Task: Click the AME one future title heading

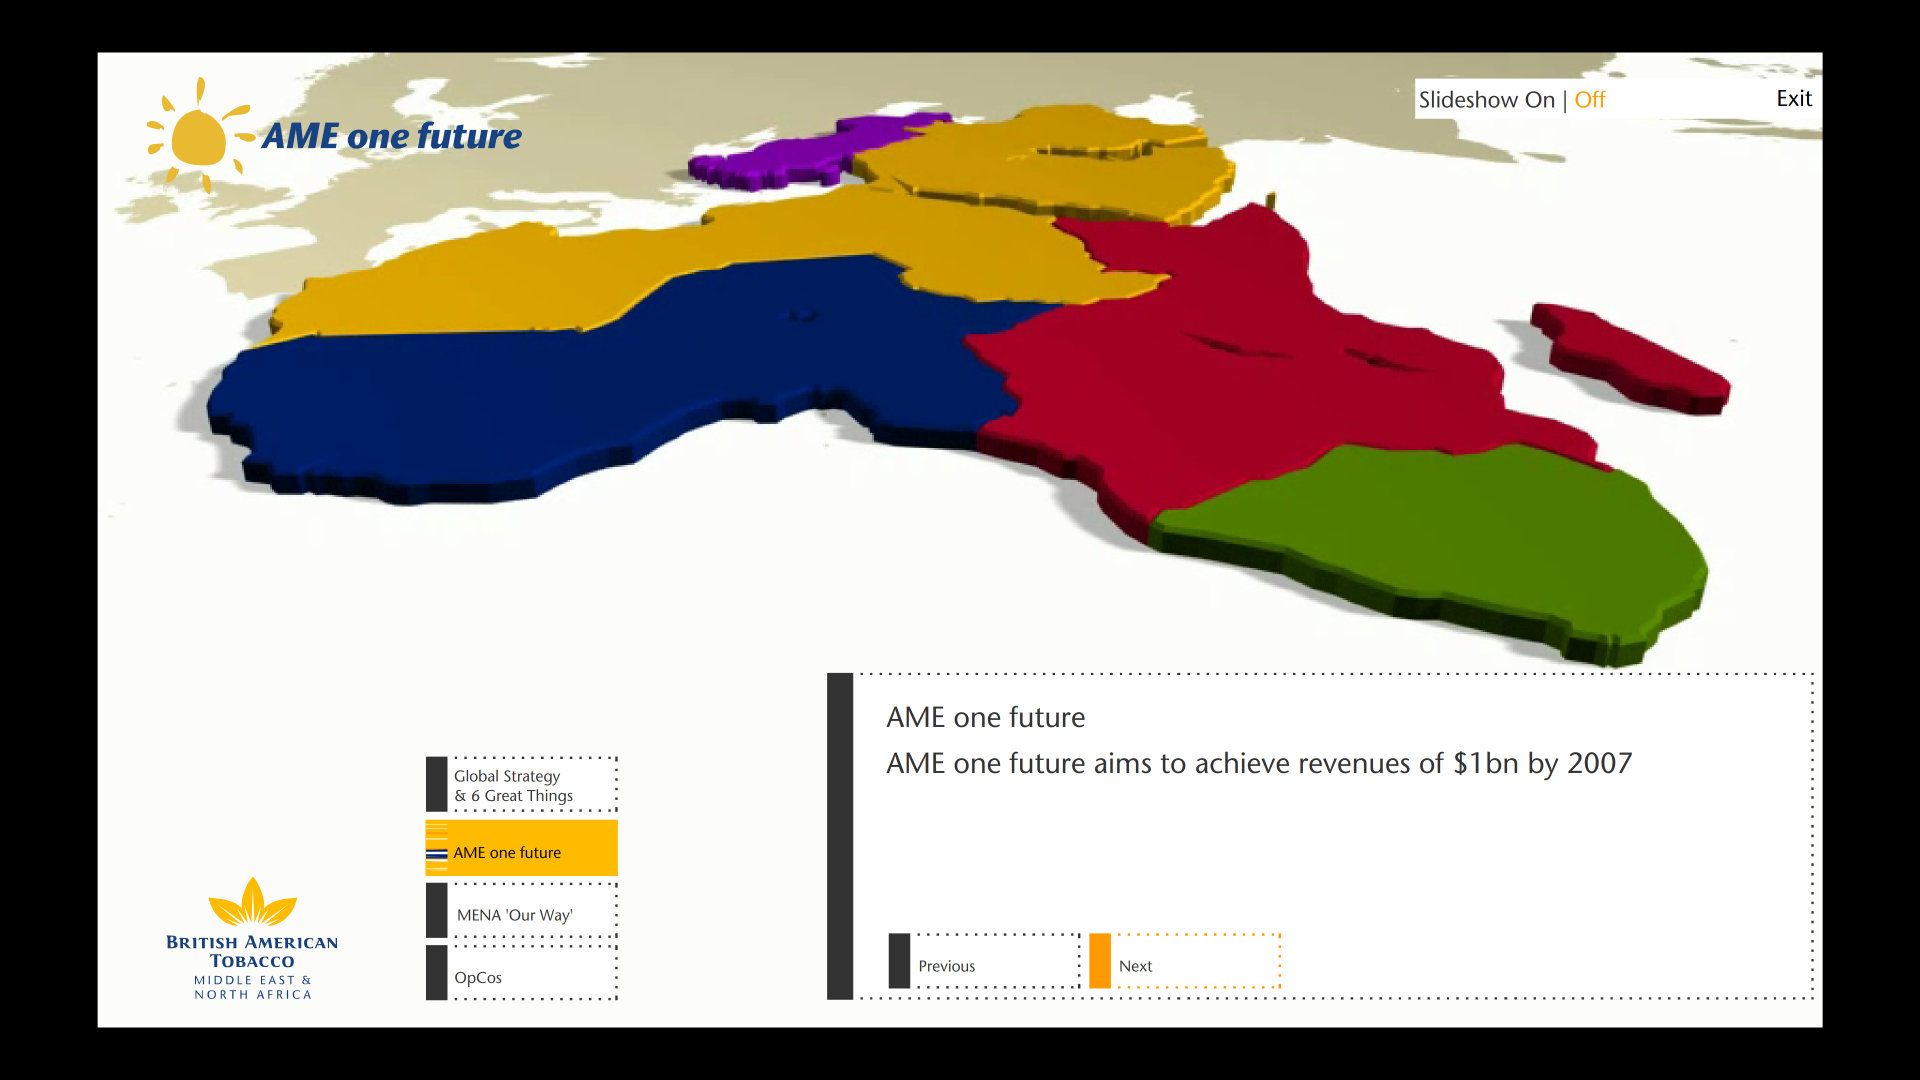Action: (x=985, y=717)
